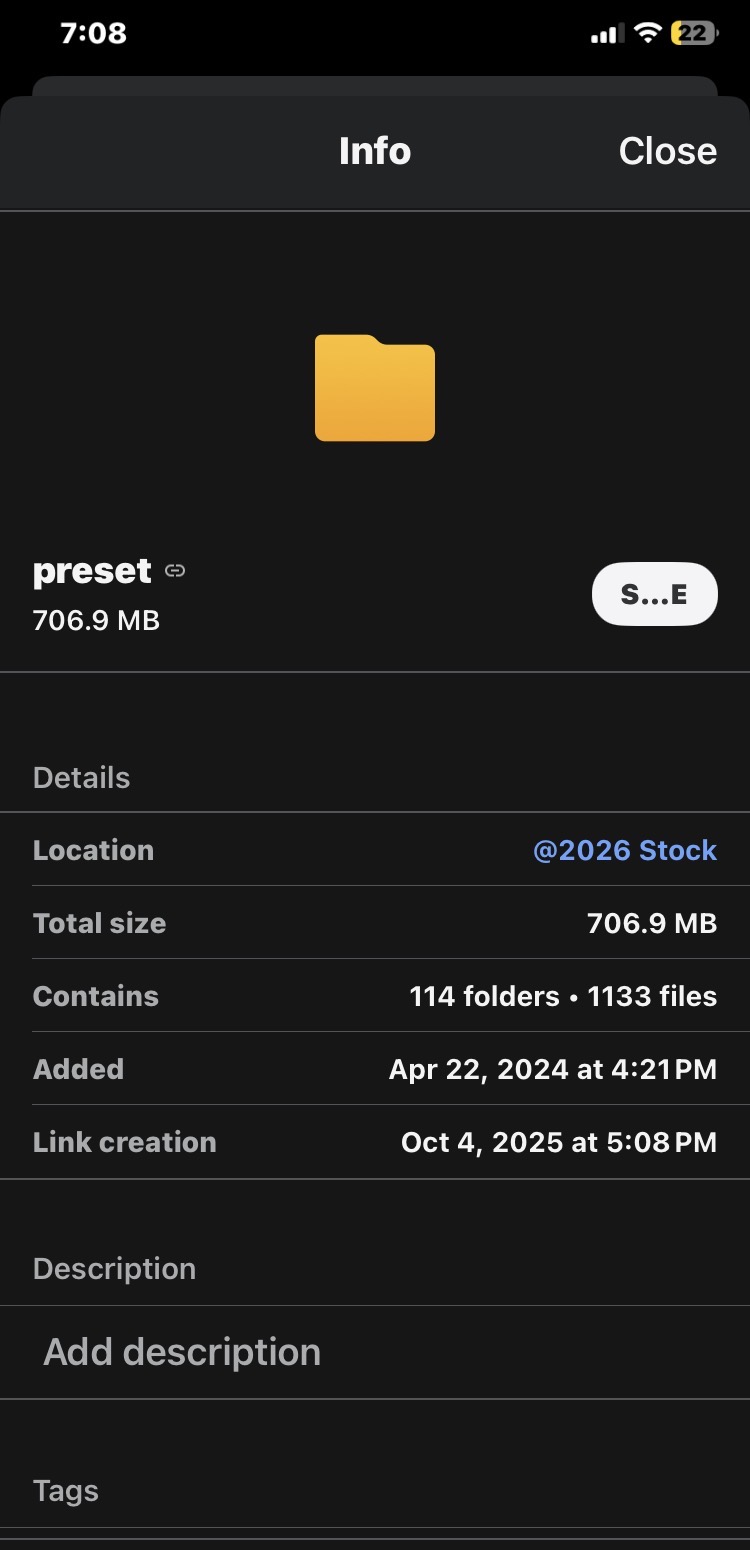Tap the 7:08 clock in status bar
The image size is (750, 1550).
coord(93,33)
